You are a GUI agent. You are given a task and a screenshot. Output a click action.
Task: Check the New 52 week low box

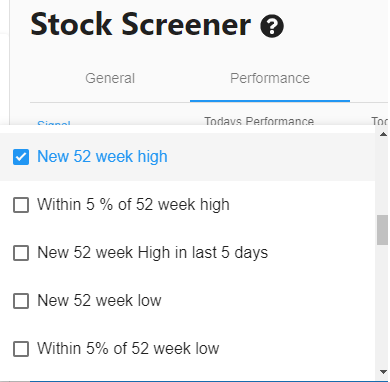(21, 301)
